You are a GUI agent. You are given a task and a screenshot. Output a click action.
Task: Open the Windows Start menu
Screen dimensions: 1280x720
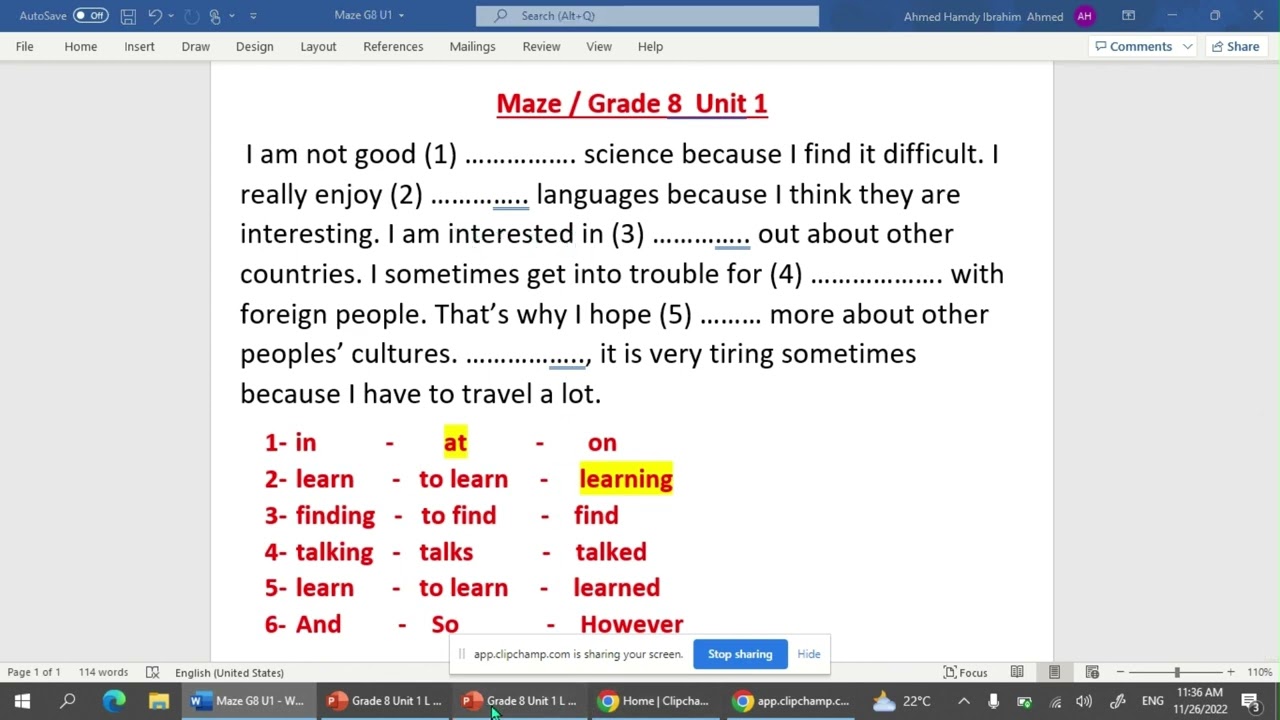[22, 701]
